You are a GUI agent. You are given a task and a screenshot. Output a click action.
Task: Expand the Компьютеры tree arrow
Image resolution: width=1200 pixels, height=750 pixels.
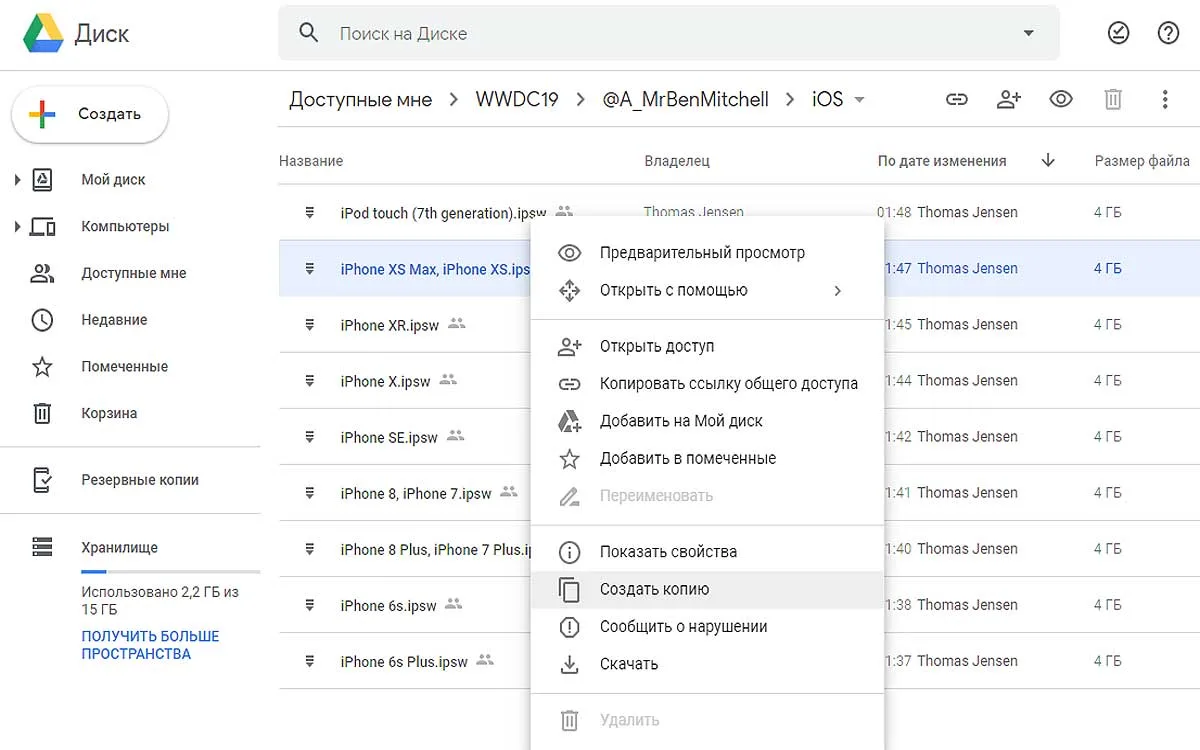[17, 227]
